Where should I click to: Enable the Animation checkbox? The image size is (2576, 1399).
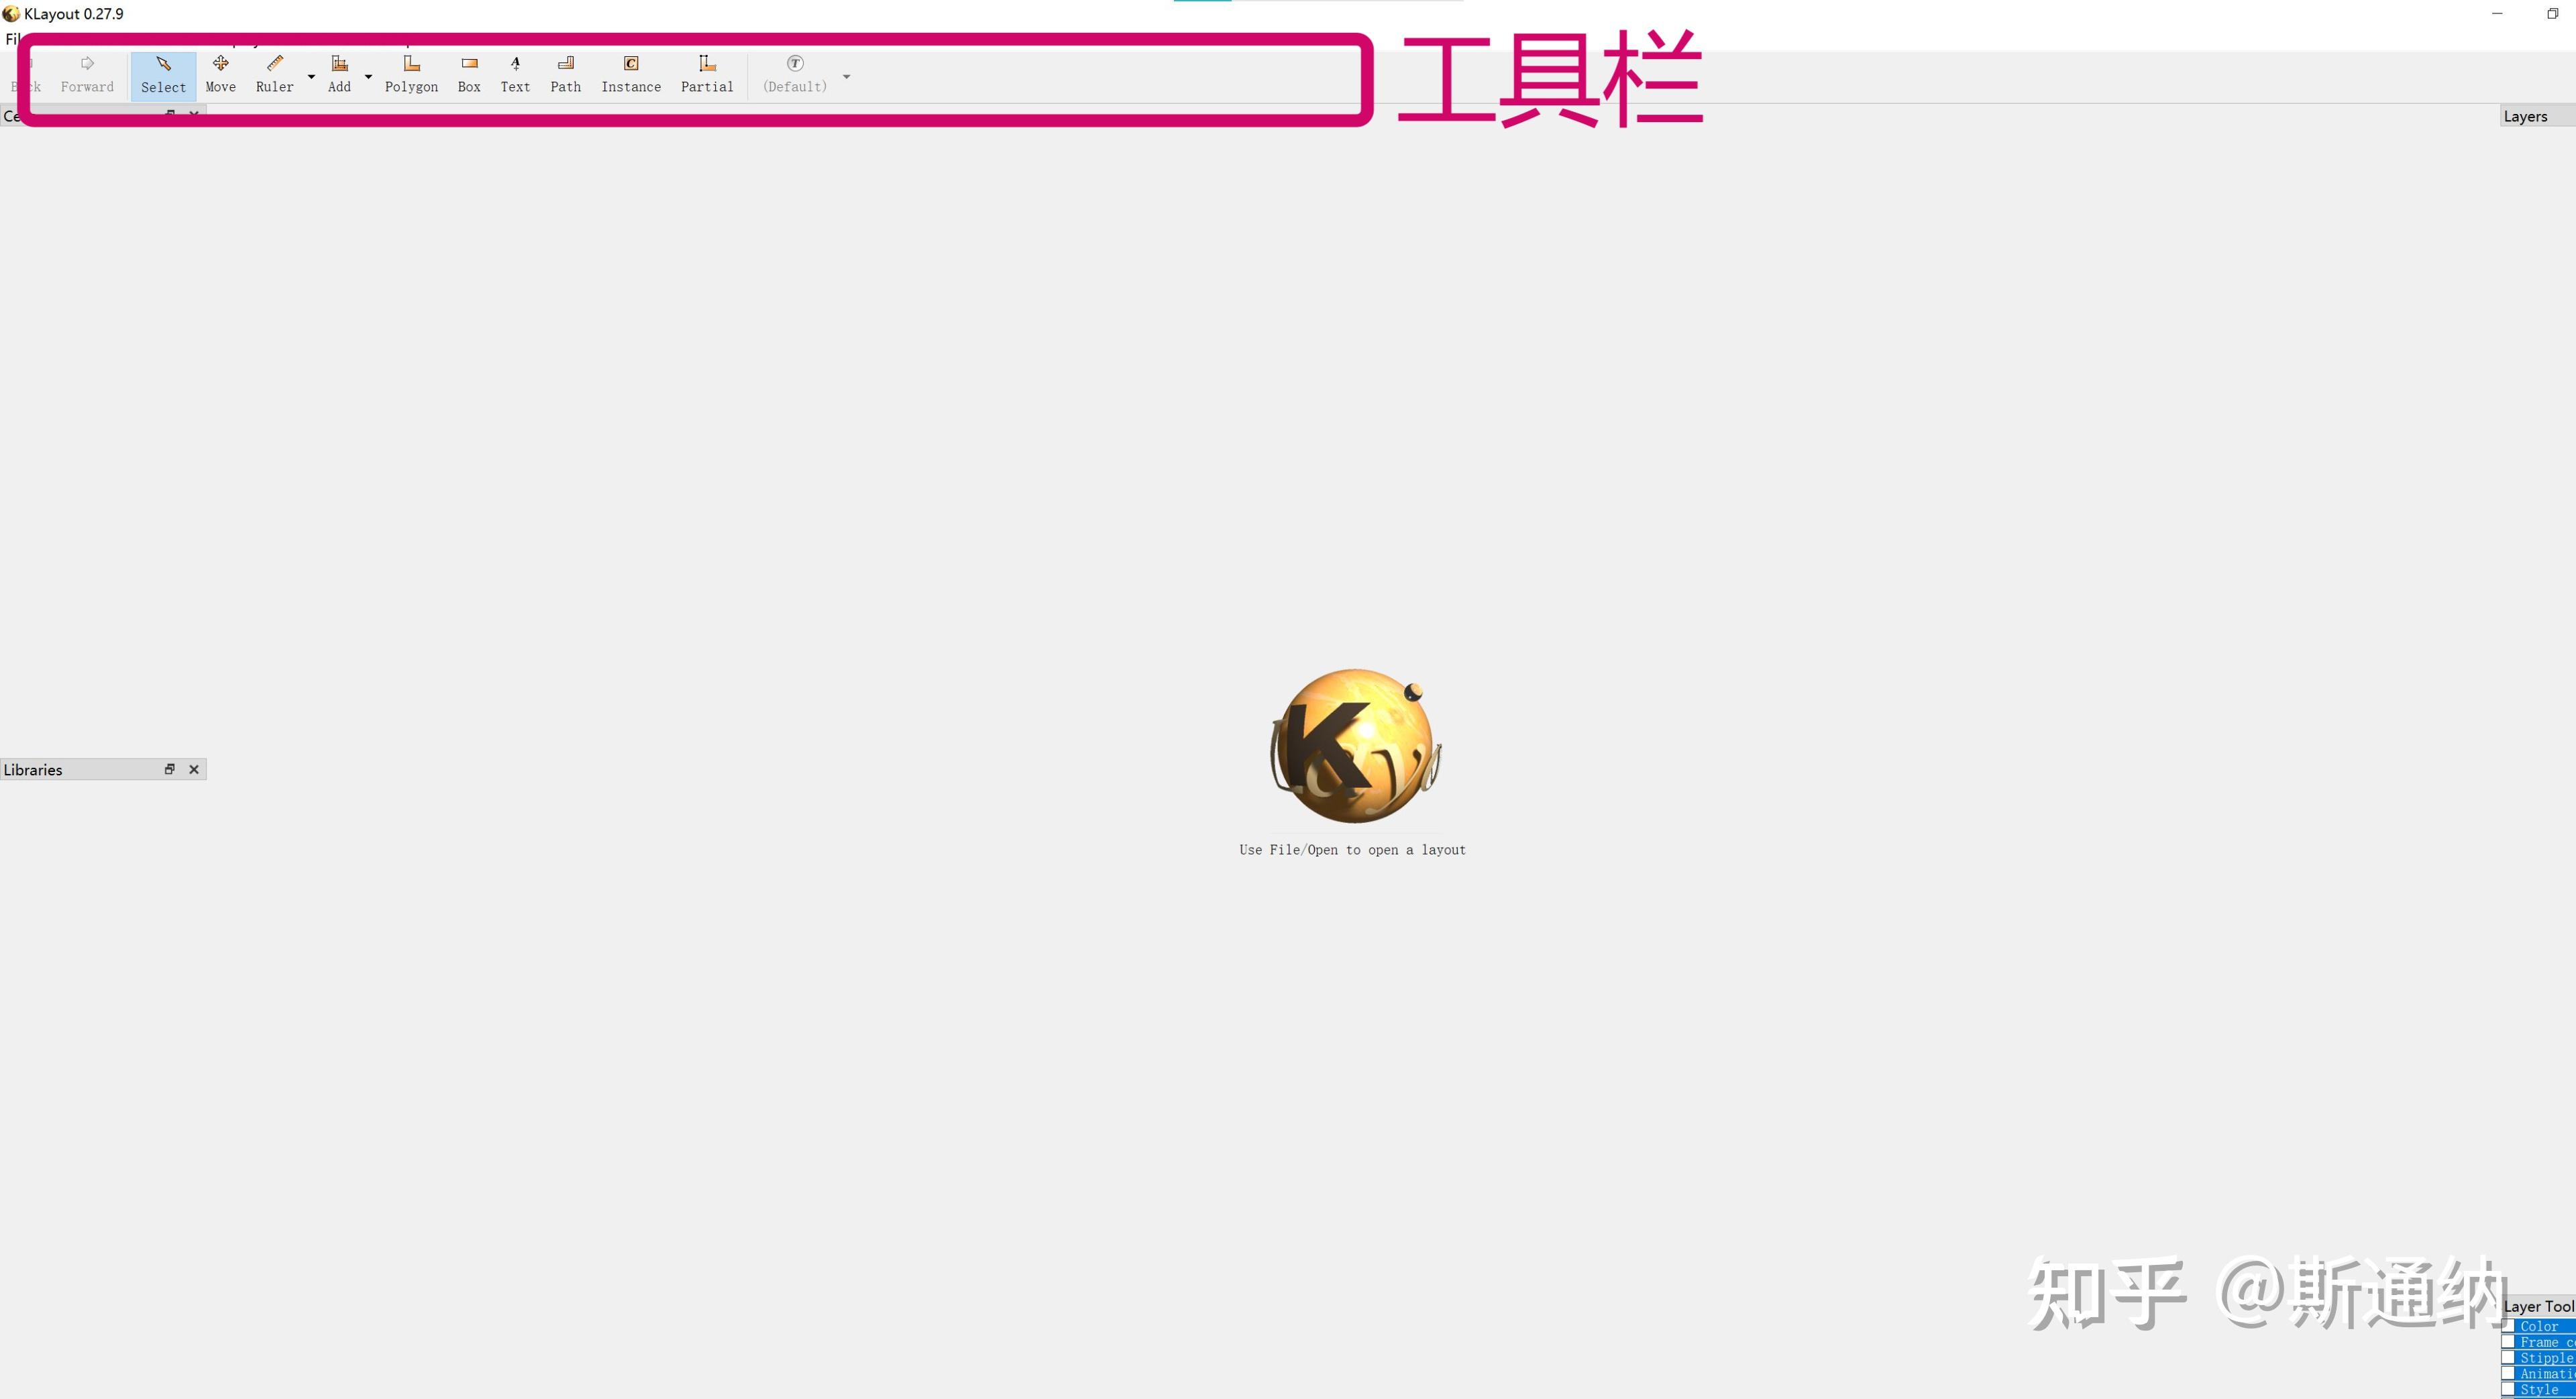[2508, 1373]
